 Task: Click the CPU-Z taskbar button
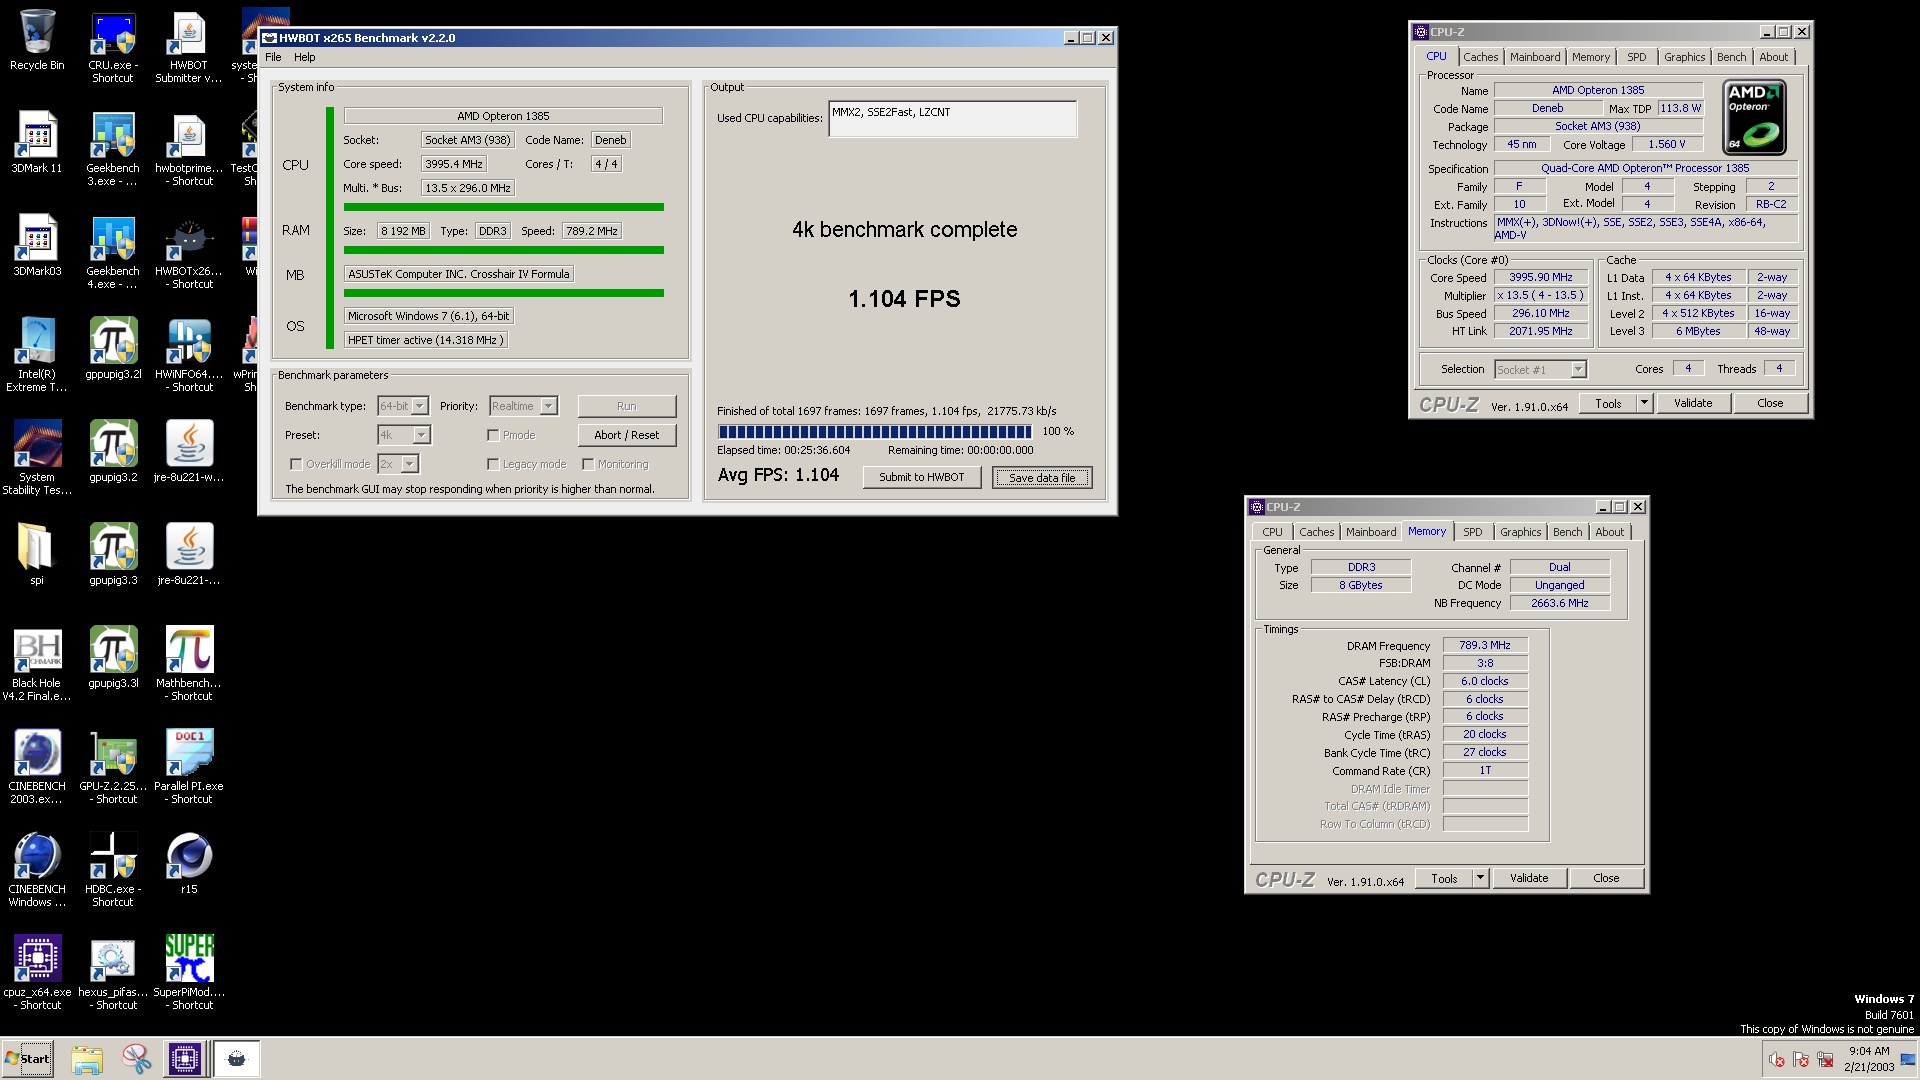click(x=185, y=1059)
